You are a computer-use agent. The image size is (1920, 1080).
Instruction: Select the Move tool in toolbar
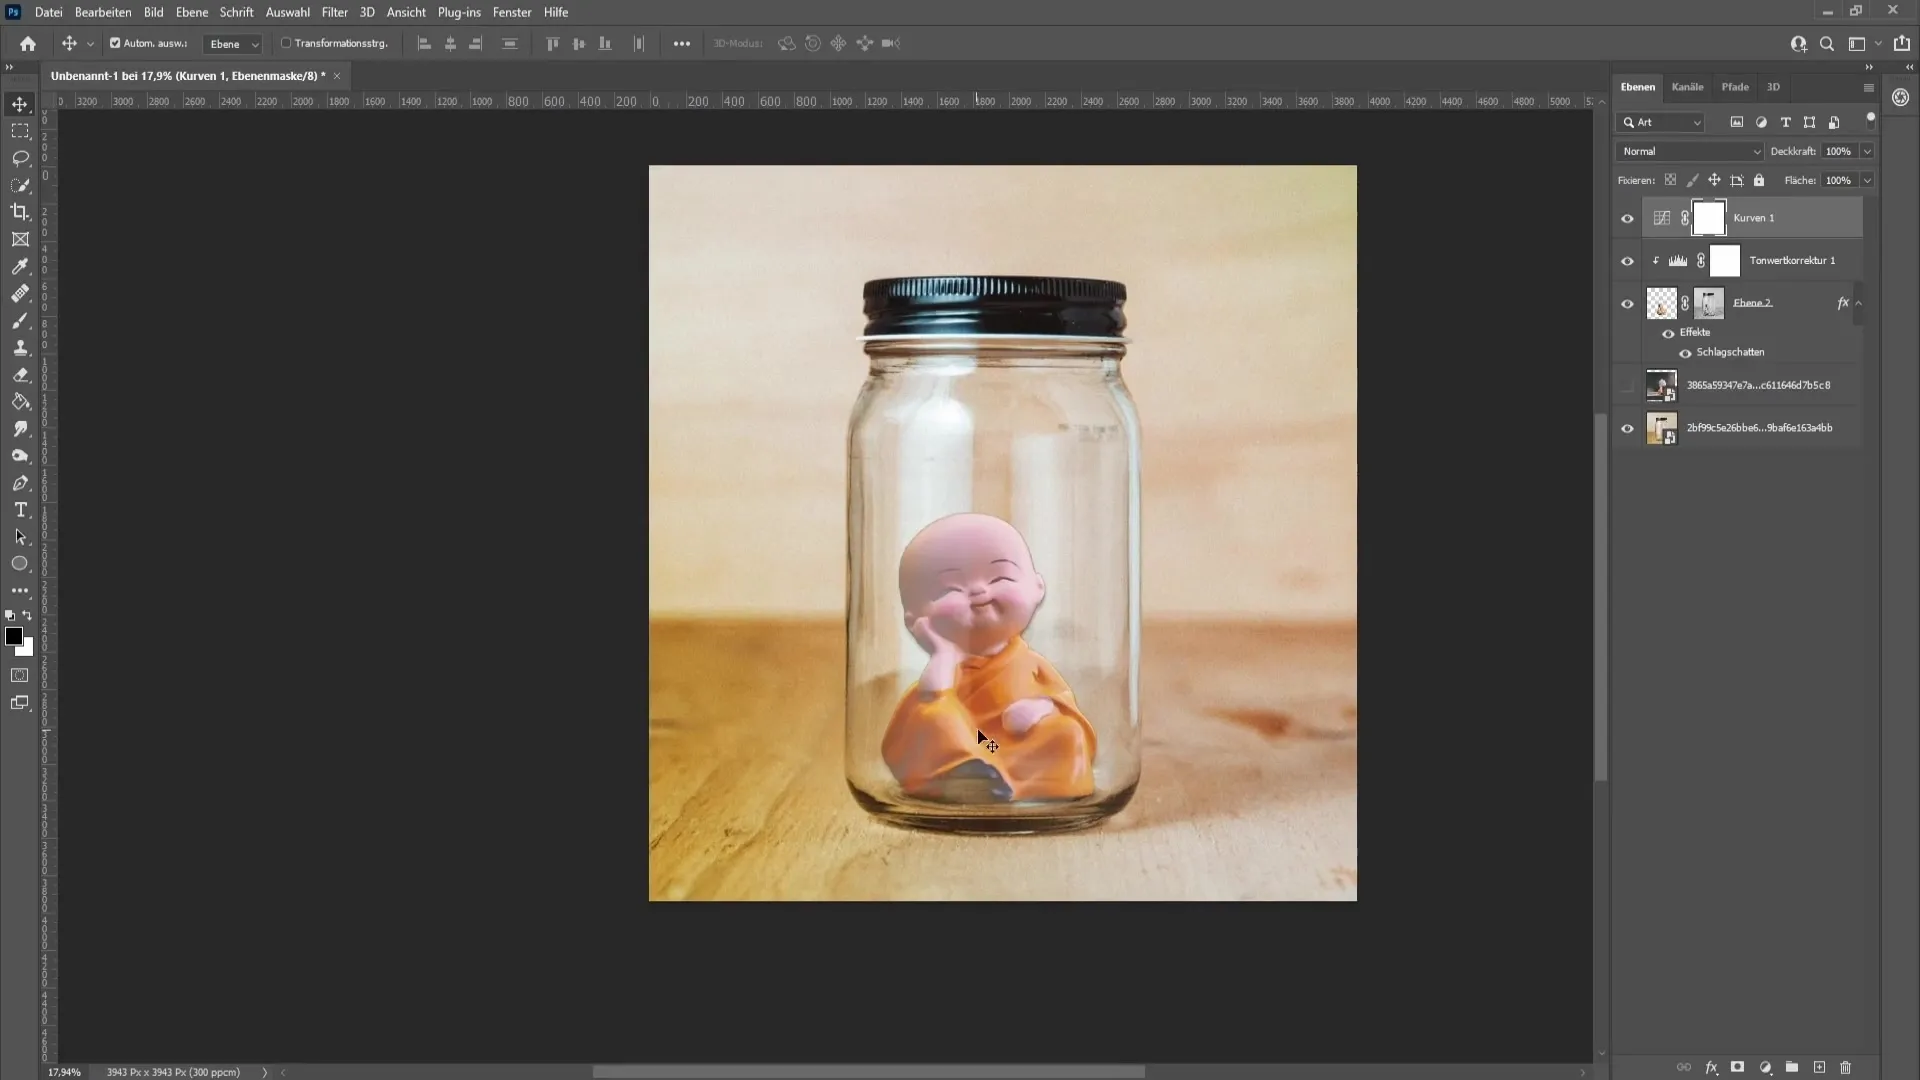[20, 102]
